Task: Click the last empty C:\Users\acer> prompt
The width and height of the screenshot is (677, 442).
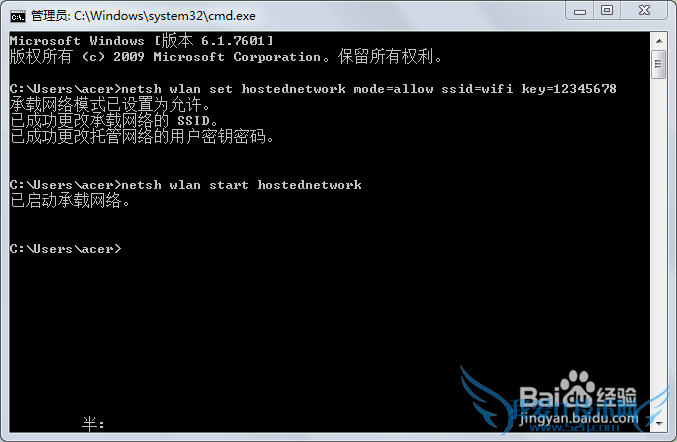Action: click(66, 249)
